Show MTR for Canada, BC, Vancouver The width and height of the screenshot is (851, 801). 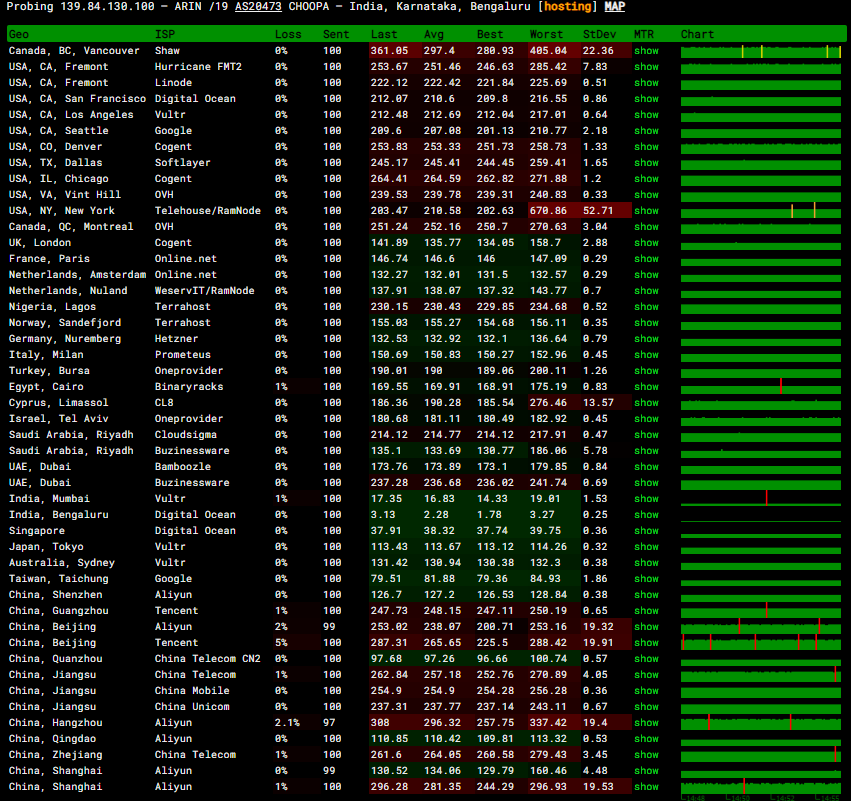(646, 50)
